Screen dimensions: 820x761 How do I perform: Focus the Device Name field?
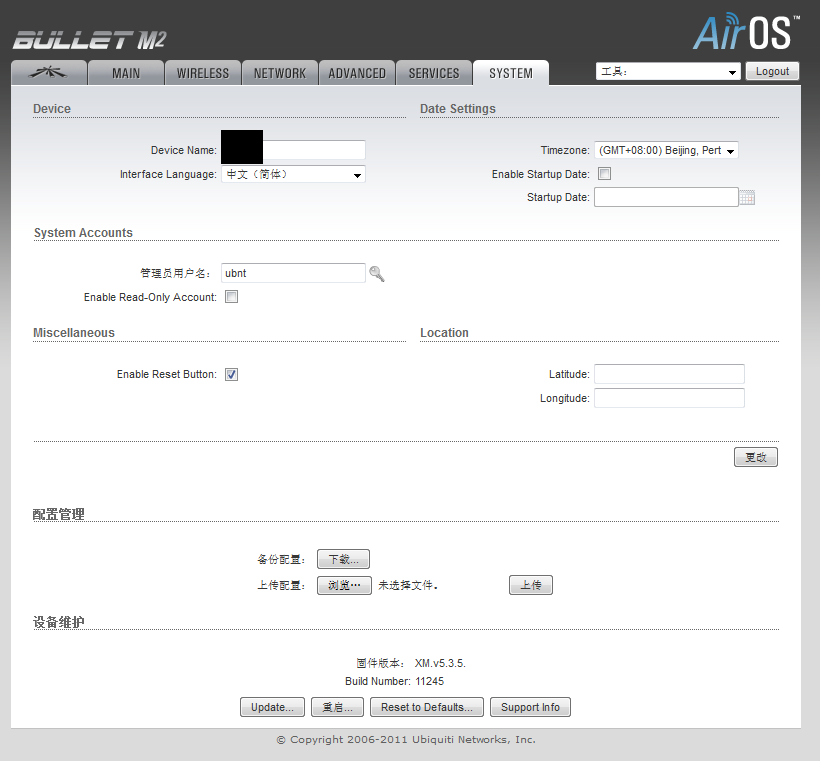click(x=293, y=150)
